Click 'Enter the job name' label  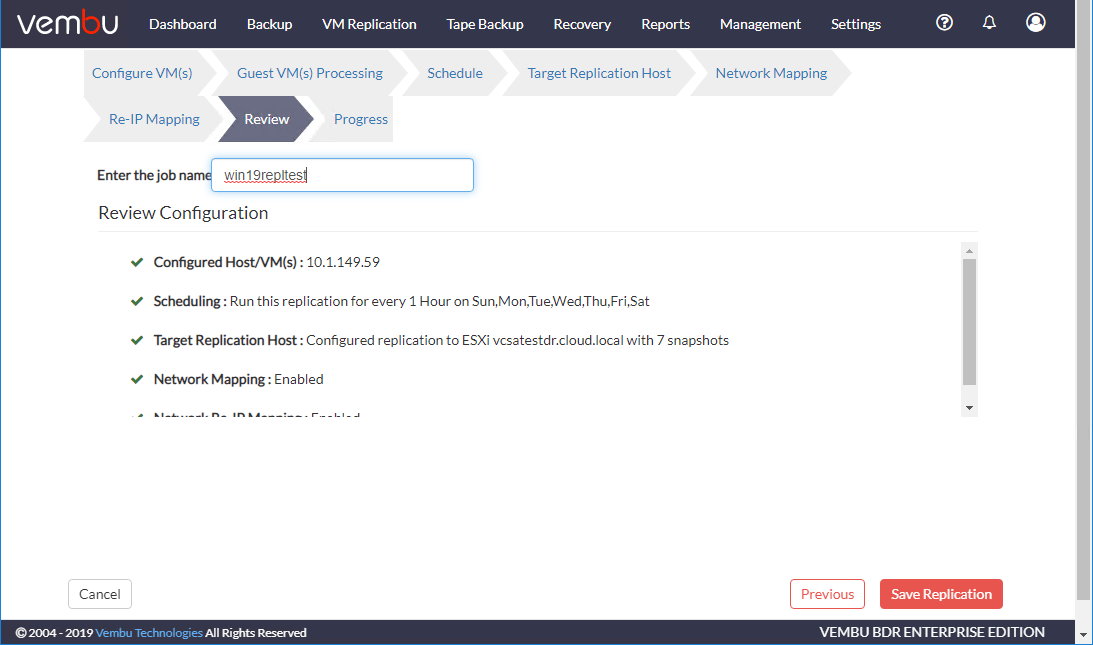154,175
